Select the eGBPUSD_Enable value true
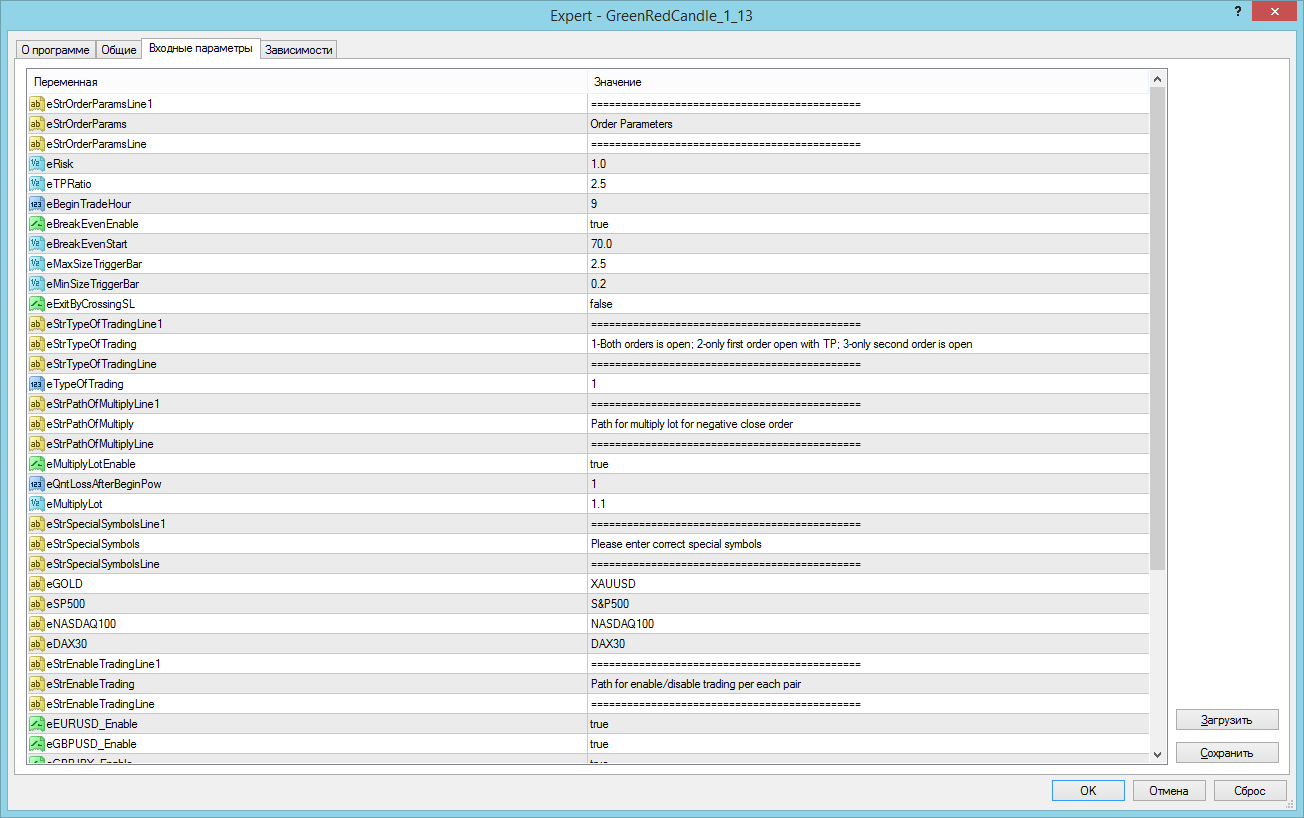 pyautogui.click(x=599, y=744)
